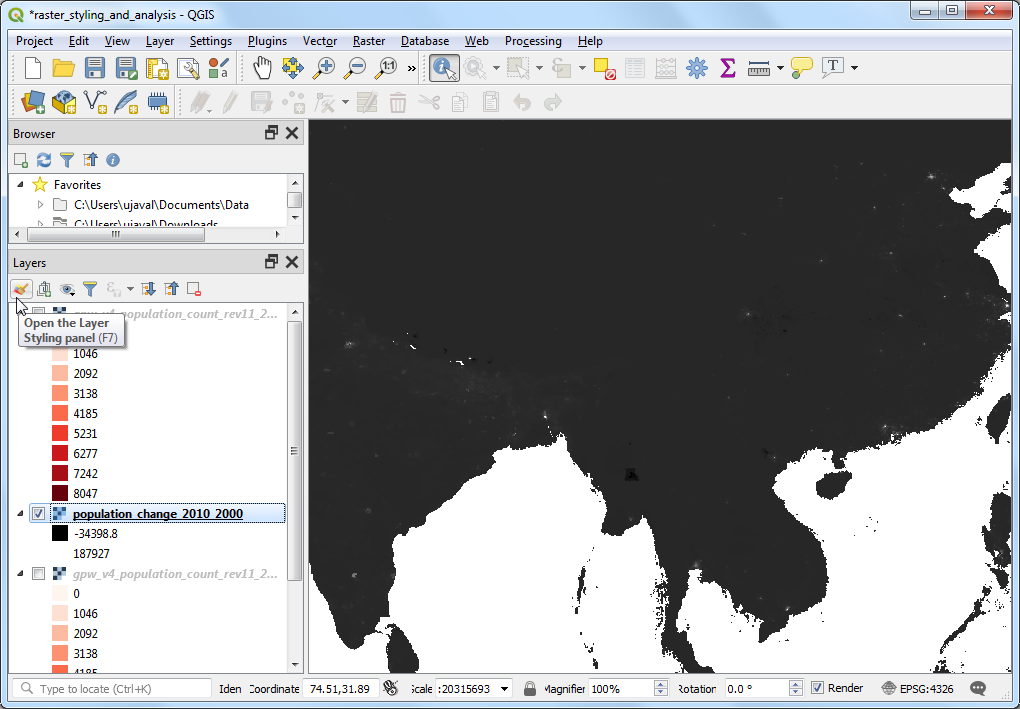The height and width of the screenshot is (709, 1020).
Task: Click the dark red 8047 color swatch
Action: pos(60,494)
